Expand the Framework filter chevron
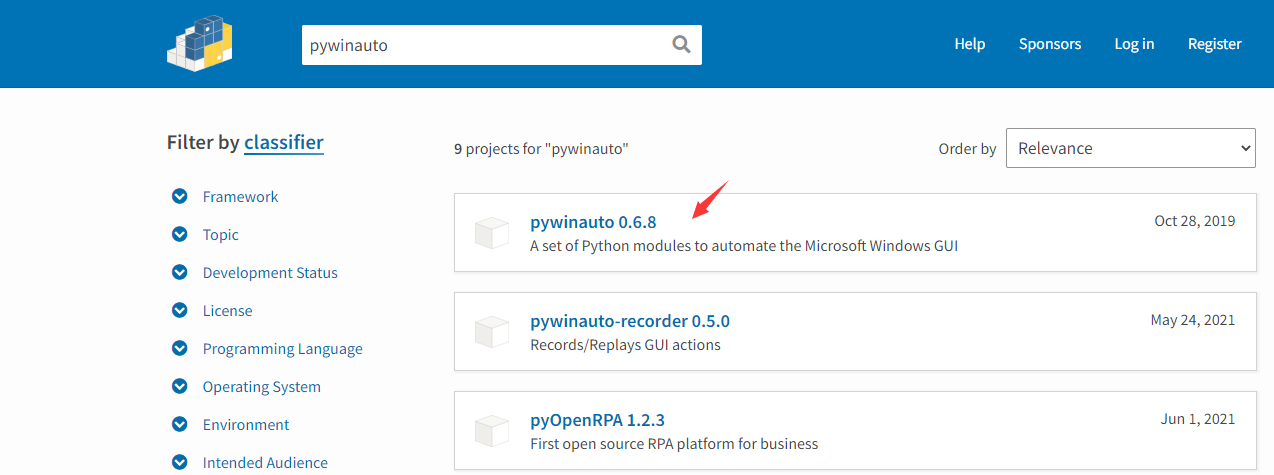 coord(180,197)
